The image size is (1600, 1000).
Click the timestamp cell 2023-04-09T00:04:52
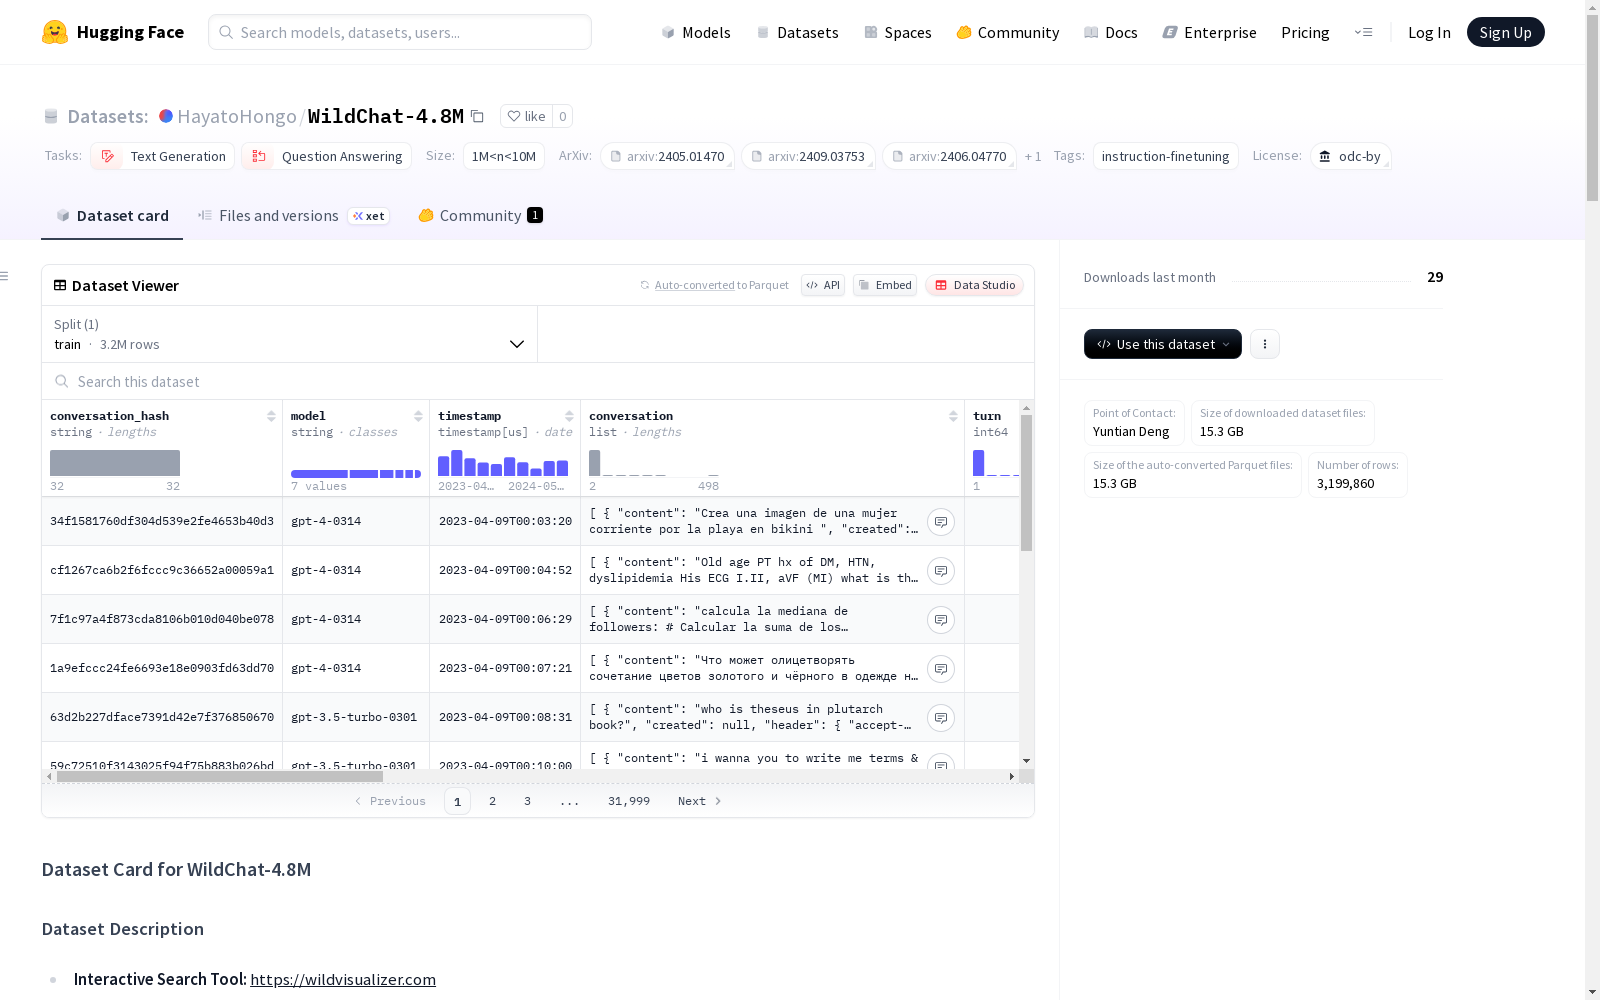505,570
